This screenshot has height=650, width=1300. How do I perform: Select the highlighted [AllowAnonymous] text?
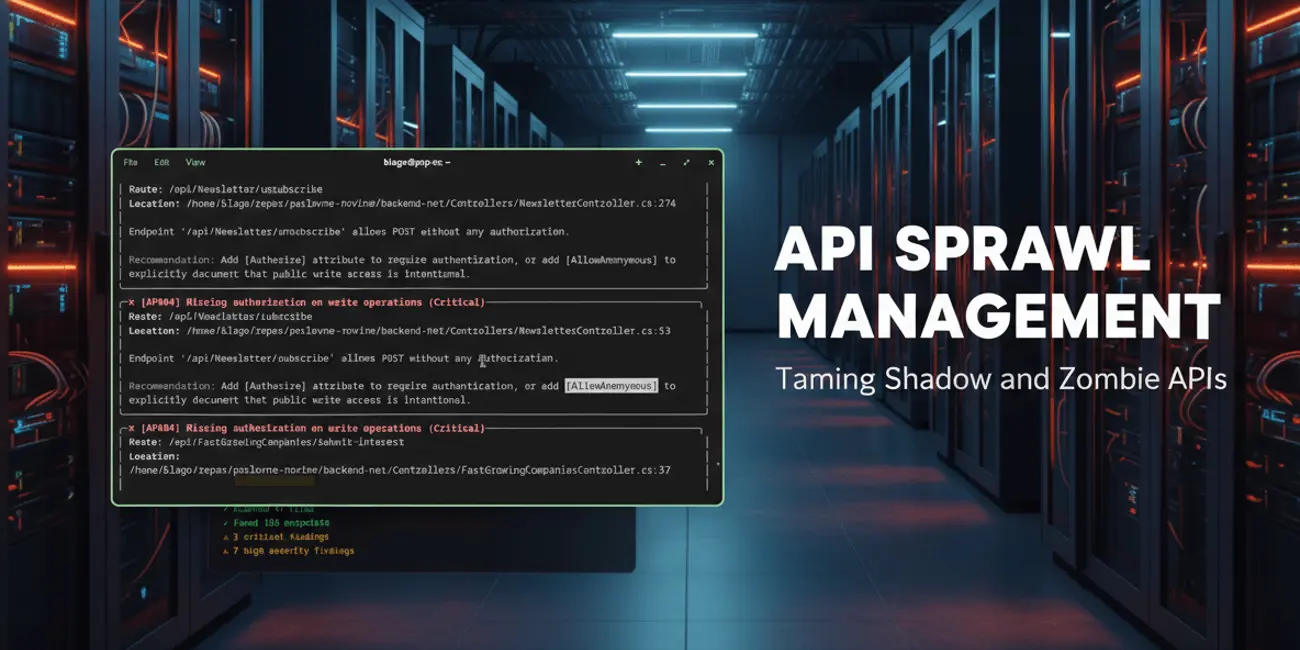610,385
